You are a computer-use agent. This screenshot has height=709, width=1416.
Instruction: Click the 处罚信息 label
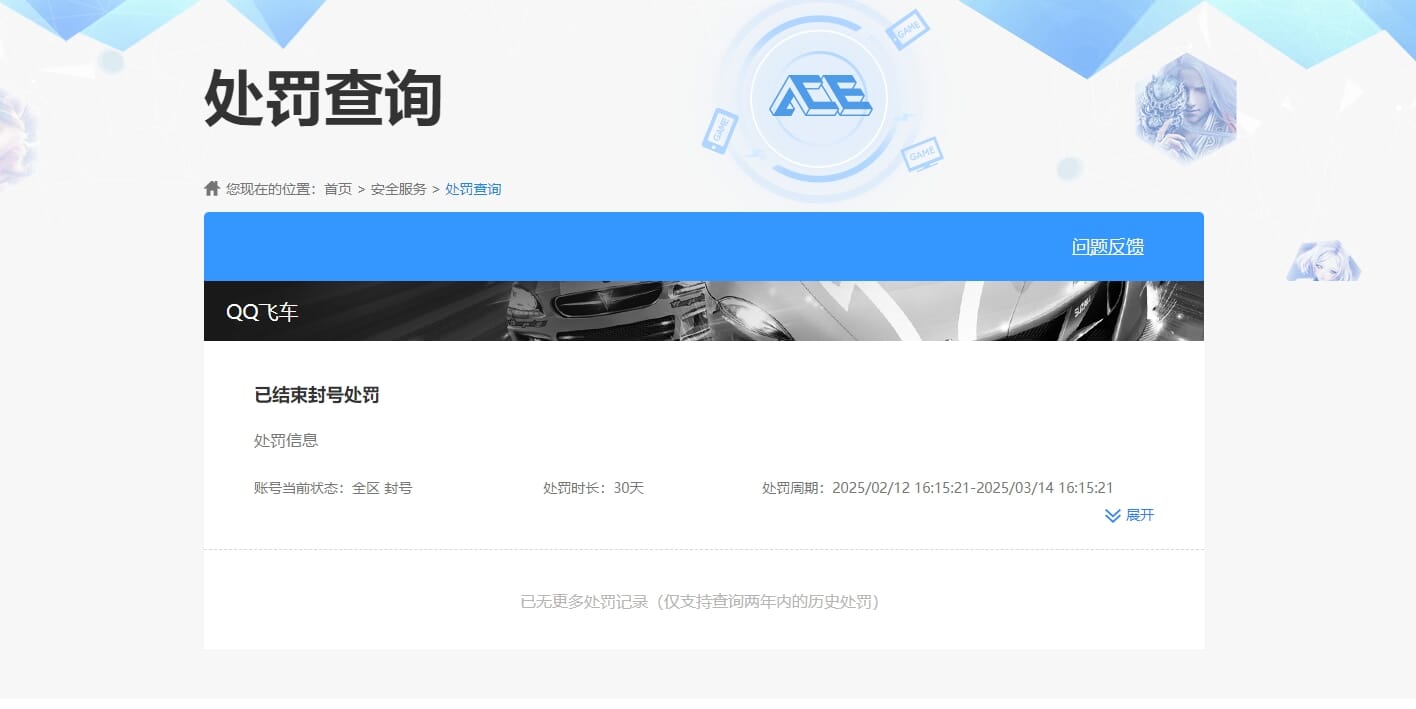286,440
